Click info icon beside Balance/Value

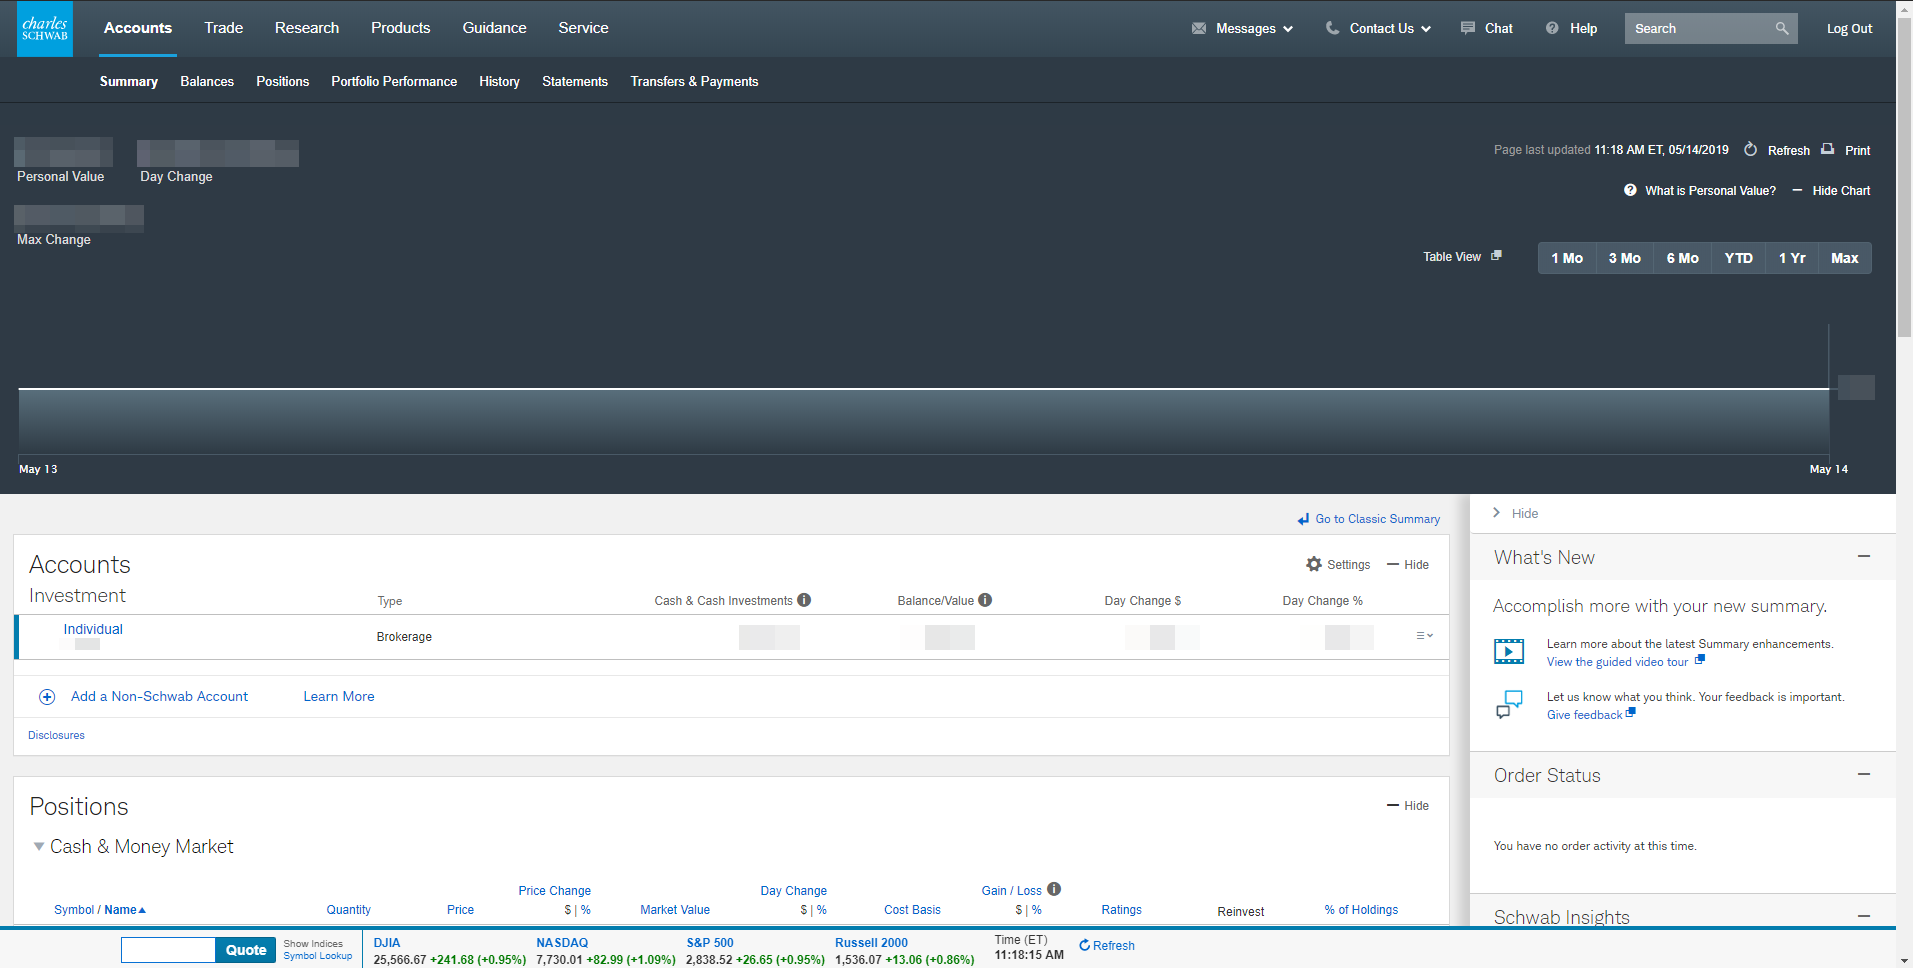point(985,600)
